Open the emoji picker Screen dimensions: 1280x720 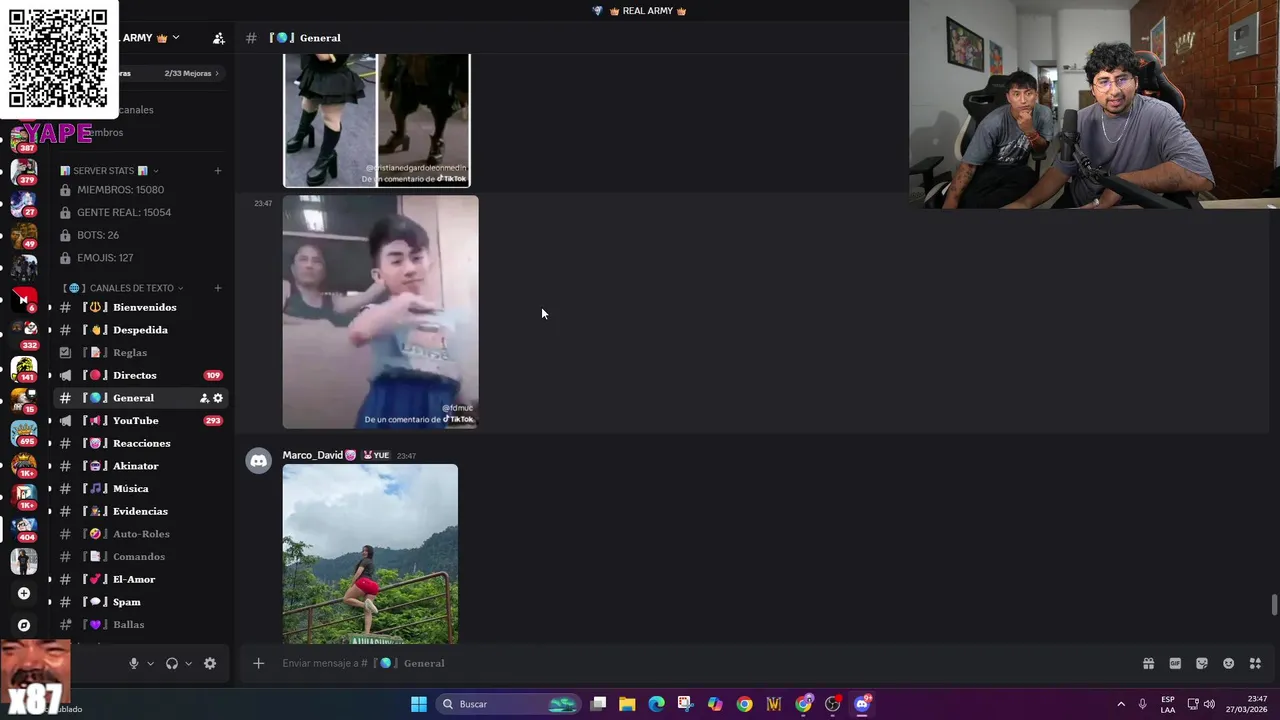1229,663
